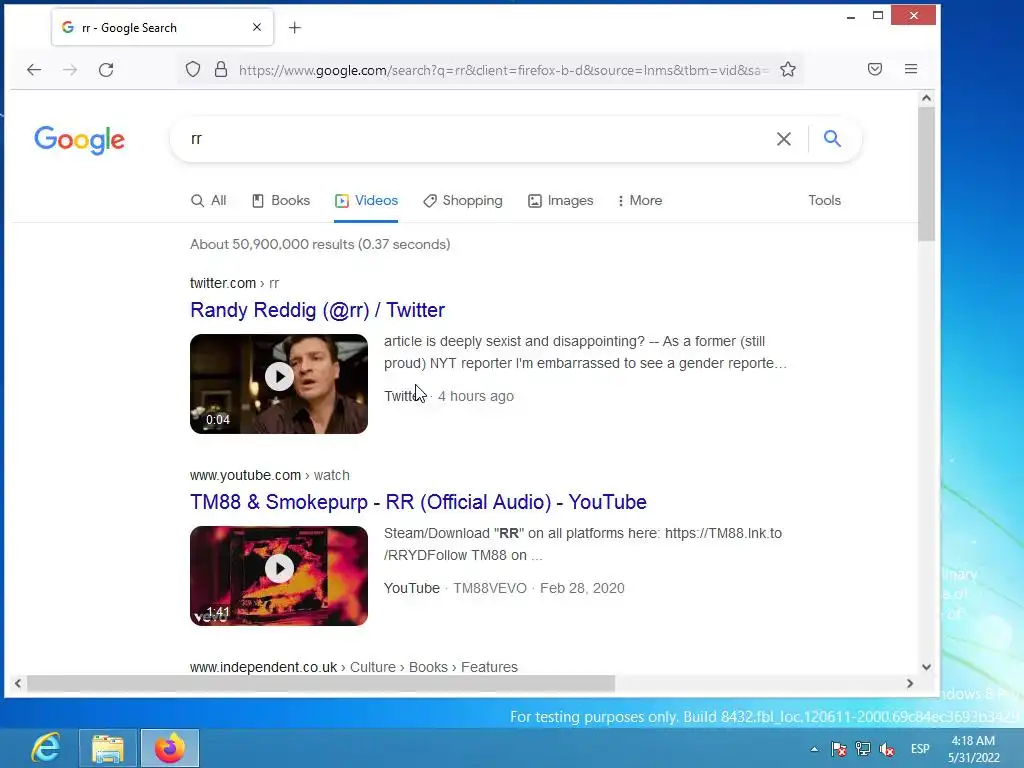The width and height of the screenshot is (1024, 768).
Task: Clear the search box with the X
Action: (784, 138)
